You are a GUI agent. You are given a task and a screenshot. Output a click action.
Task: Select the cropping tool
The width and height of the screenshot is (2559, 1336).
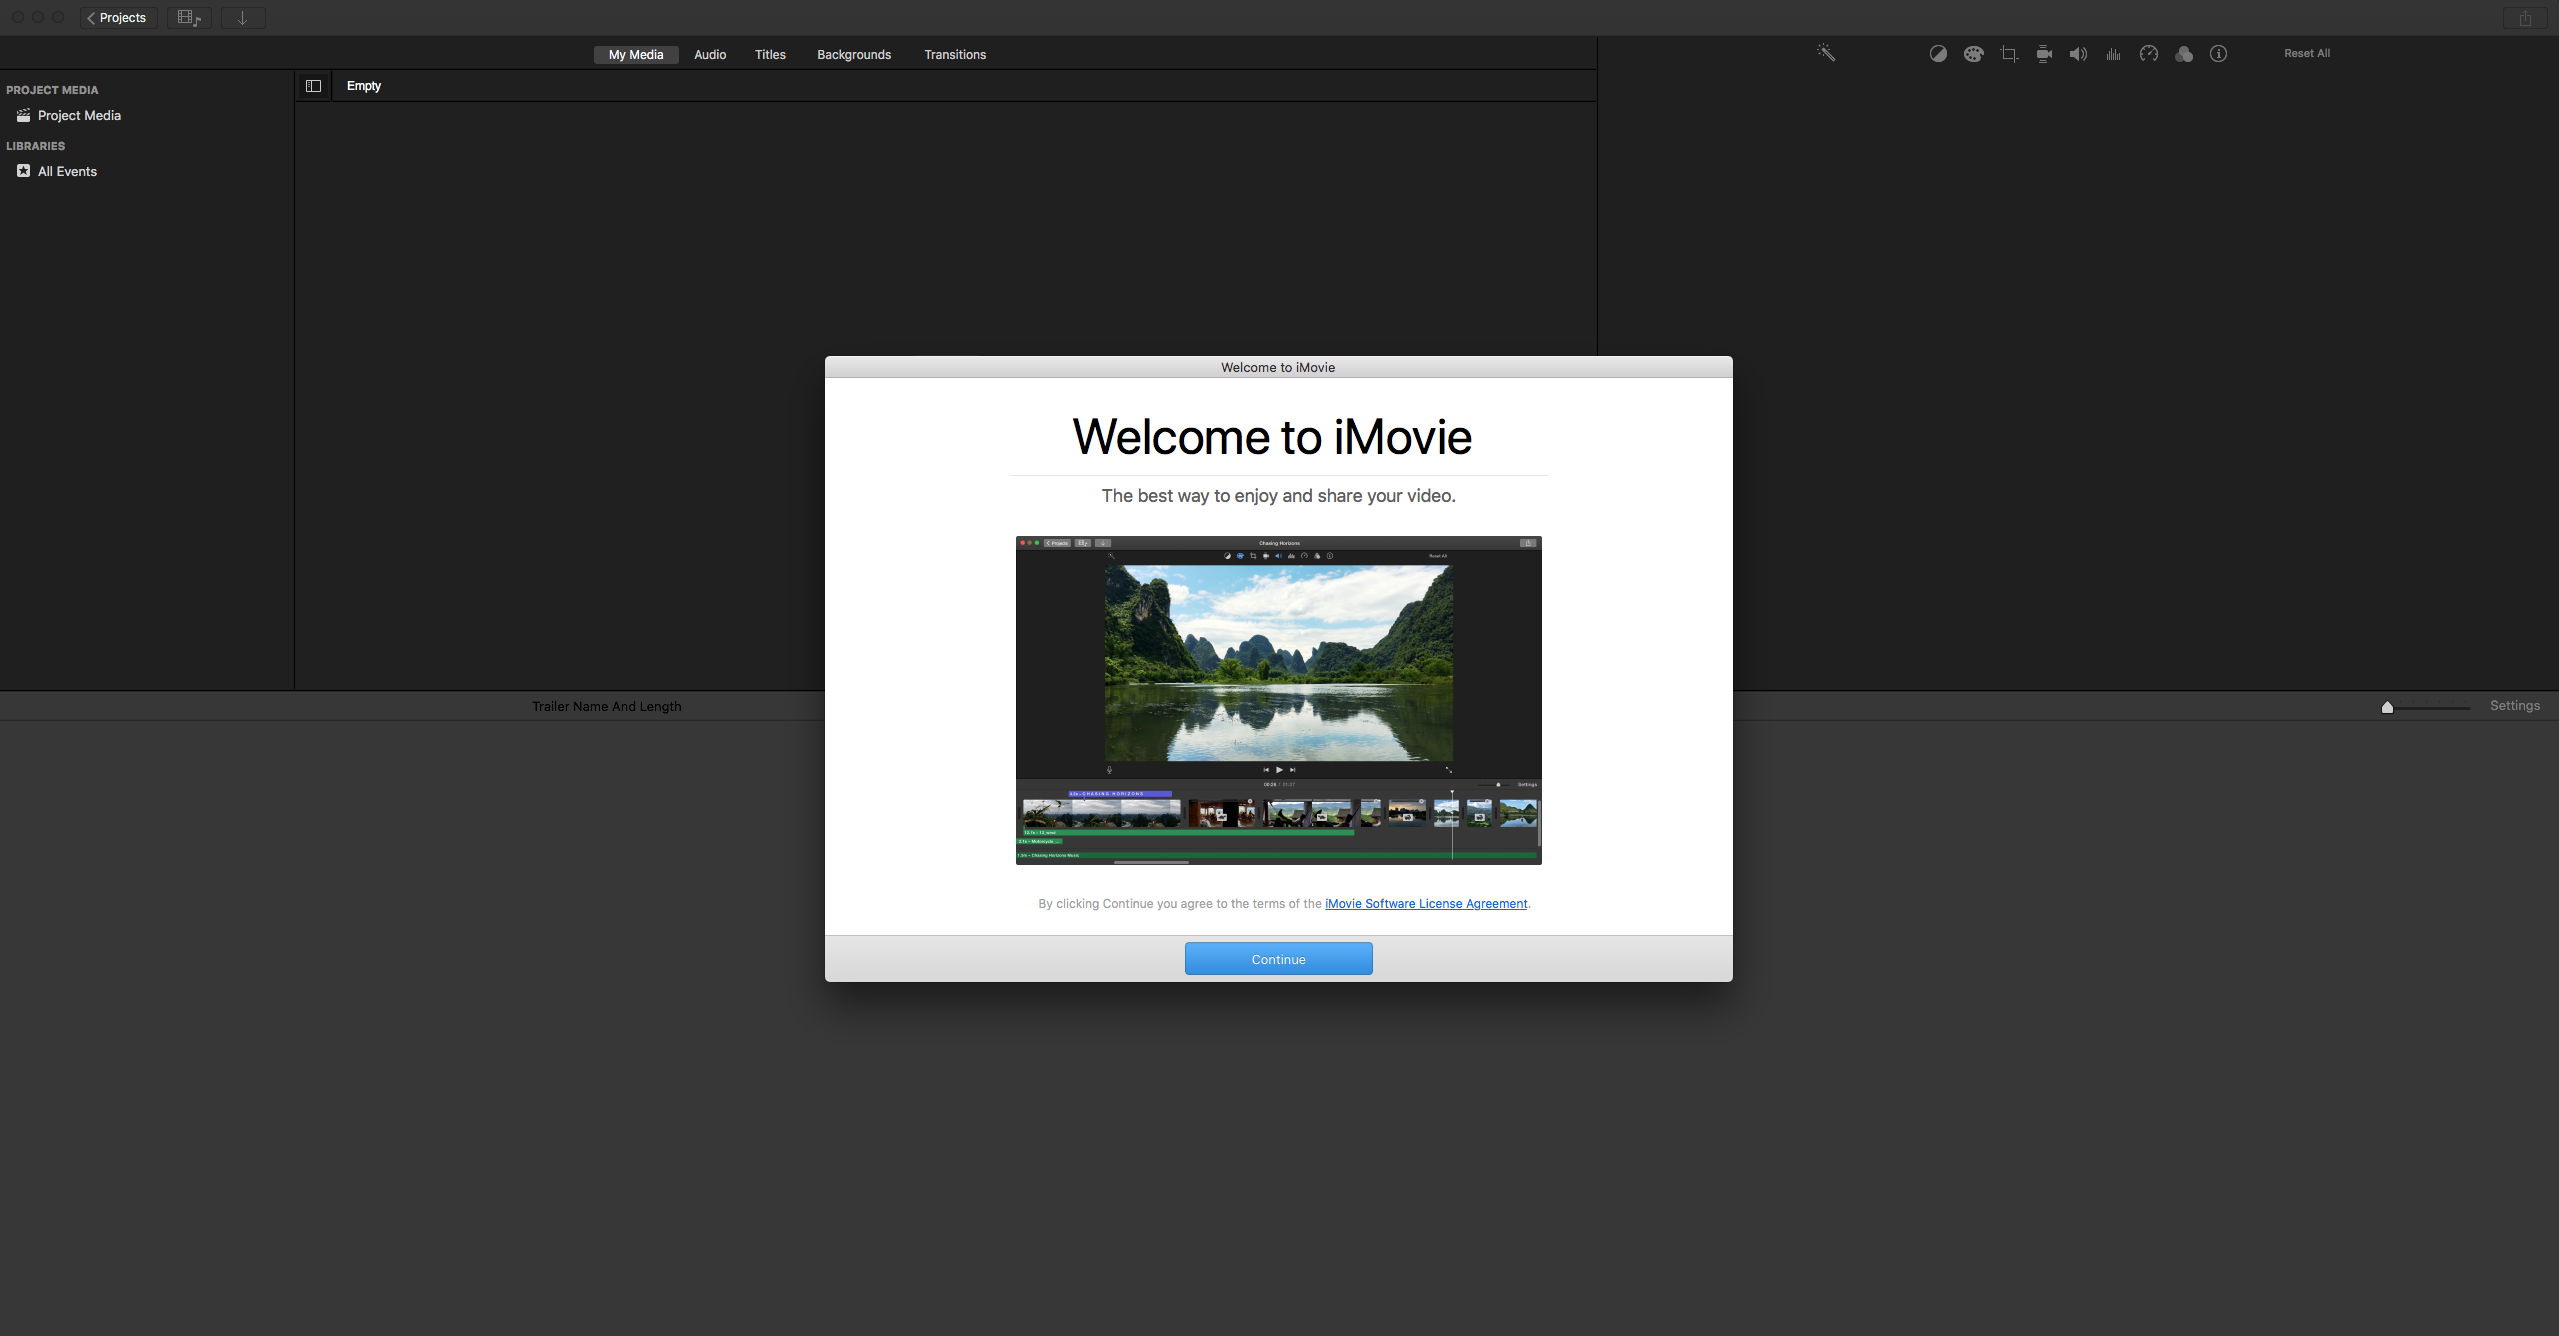coord(2009,54)
